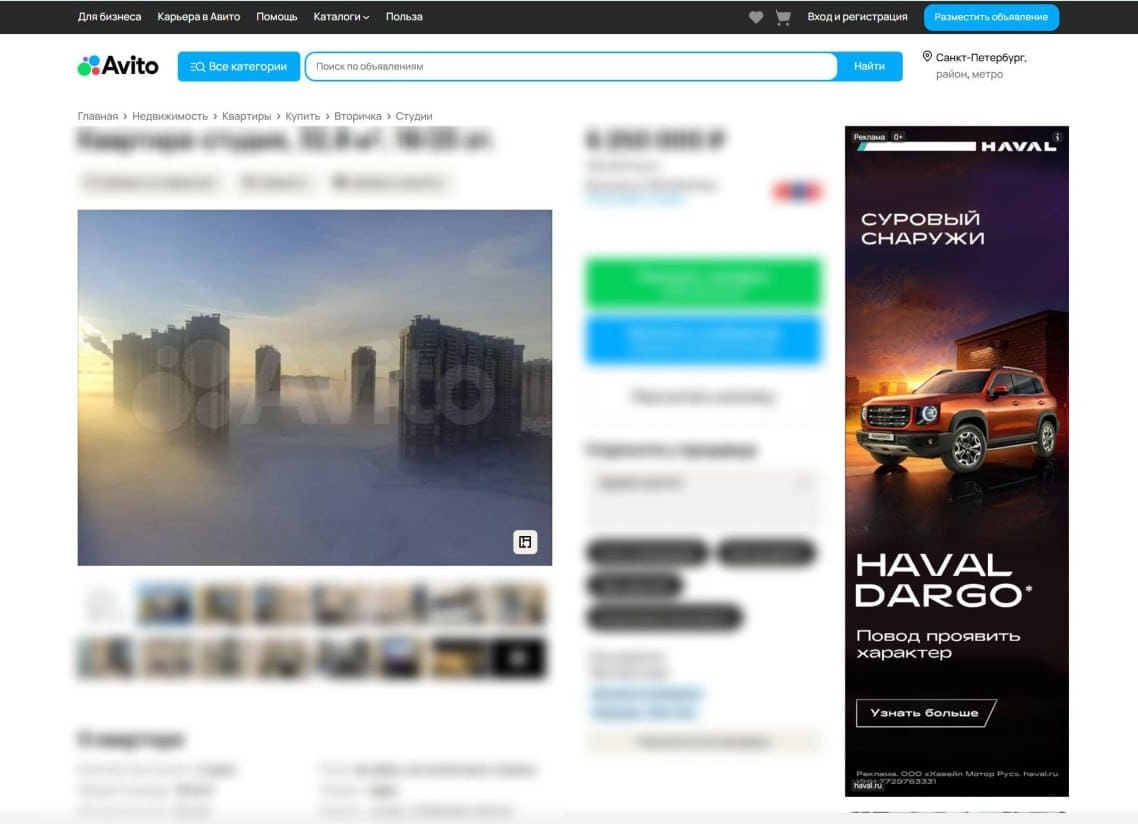Click Разместить объявление button
Viewport: 1138px width, 824px height.
(x=991, y=17)
